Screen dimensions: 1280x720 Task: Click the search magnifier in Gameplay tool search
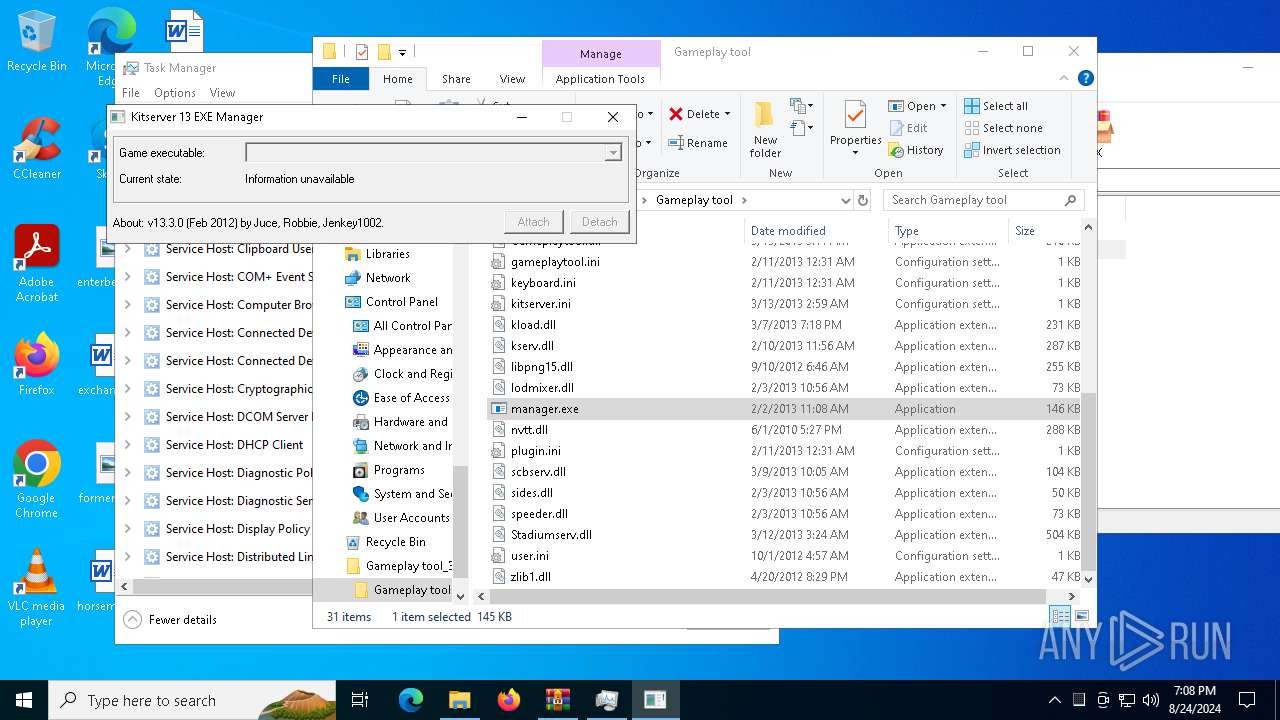[1070, 200]
